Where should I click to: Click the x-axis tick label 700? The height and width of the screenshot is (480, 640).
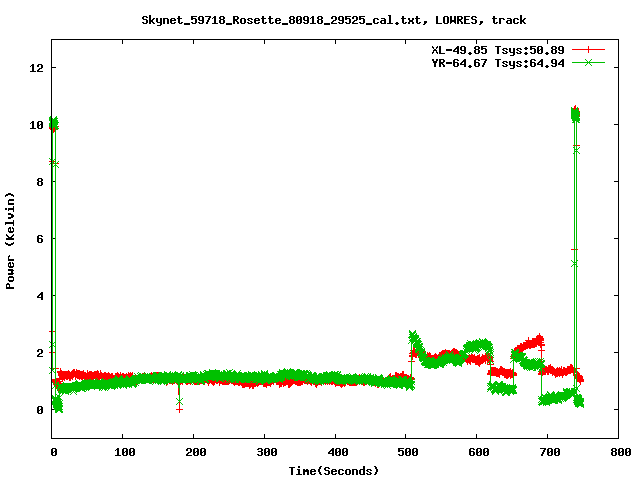coord(549,452)
